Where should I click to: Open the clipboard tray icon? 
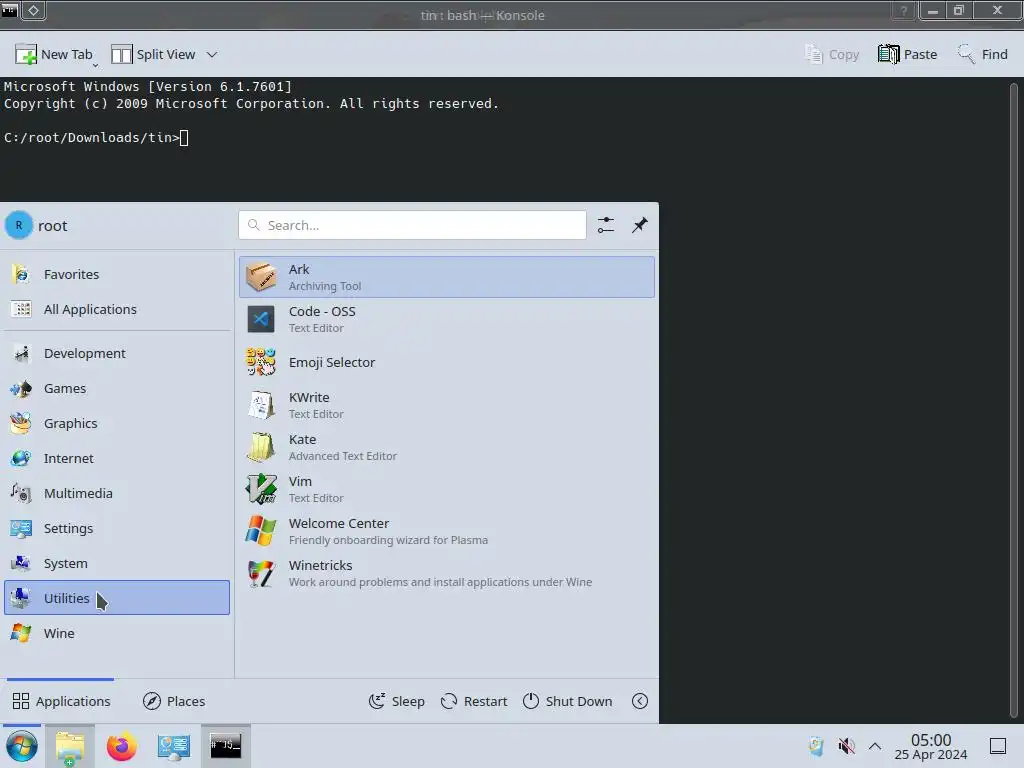(816, 746)
